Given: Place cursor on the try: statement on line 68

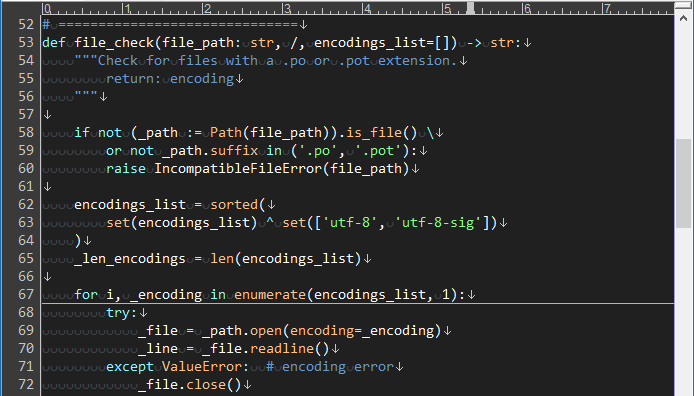Looking at the screenshot, I should (121, 312).
